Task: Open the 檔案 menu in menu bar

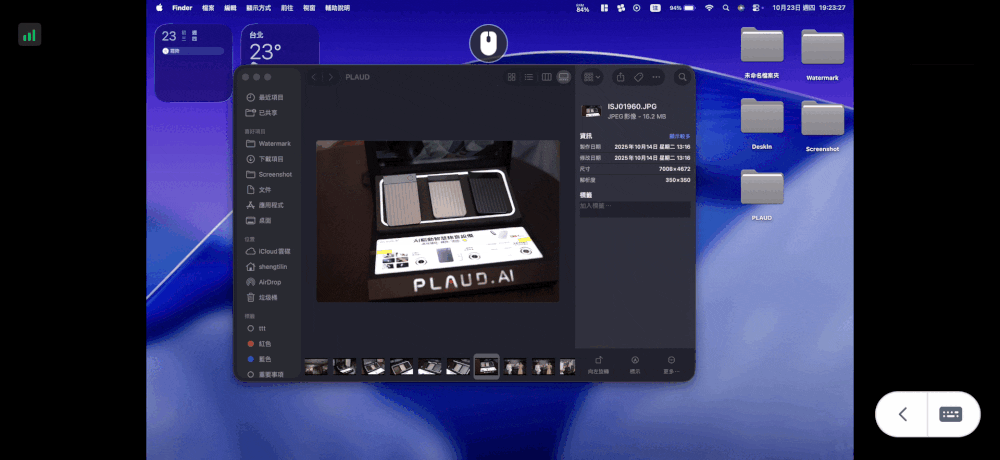Action: tap(208, 7)
